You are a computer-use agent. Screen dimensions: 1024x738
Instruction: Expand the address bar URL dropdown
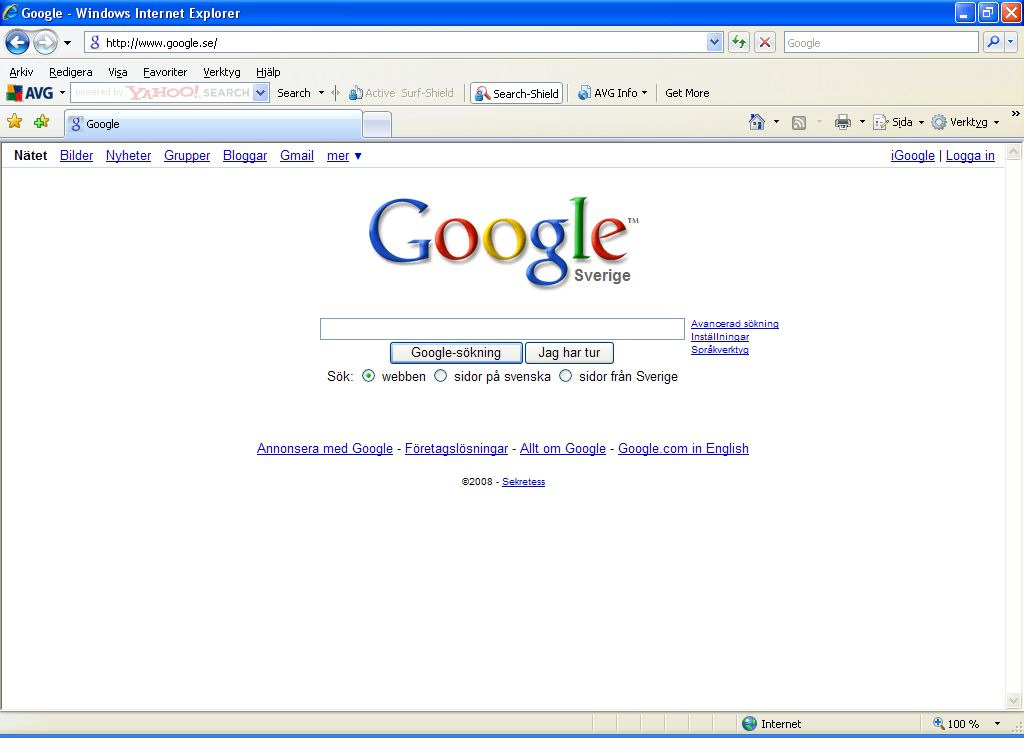pos(714,42)
